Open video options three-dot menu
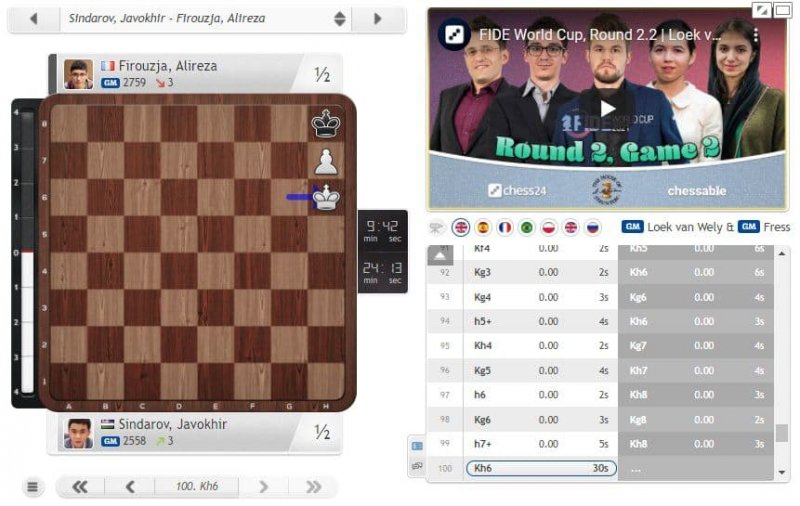This screenshot has height=506, width=800. (756, 35)
